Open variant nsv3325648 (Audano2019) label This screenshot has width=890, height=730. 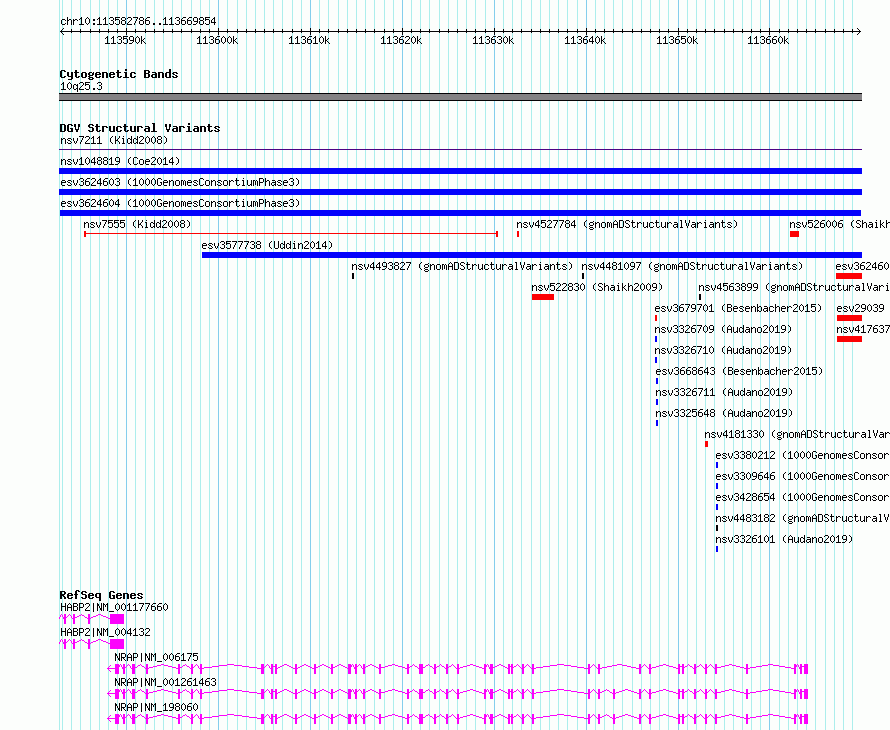point(724,413)
